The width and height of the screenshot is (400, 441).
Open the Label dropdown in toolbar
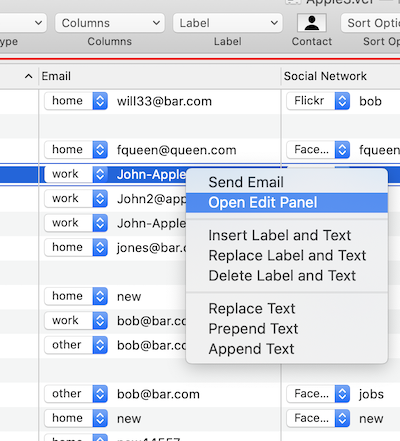point(228,23)
